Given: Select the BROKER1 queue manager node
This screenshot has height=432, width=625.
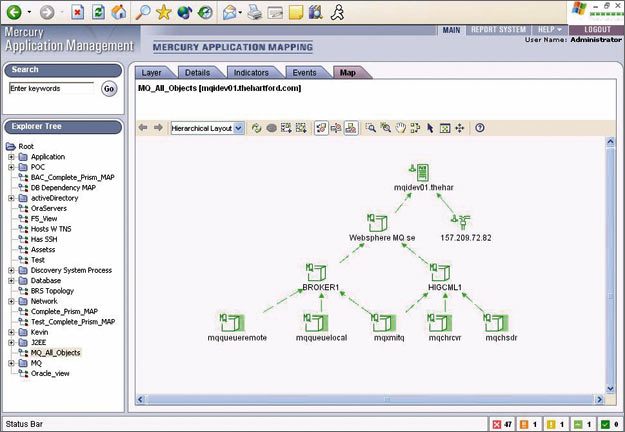Looking at the screenshot, I should point(320,277).
